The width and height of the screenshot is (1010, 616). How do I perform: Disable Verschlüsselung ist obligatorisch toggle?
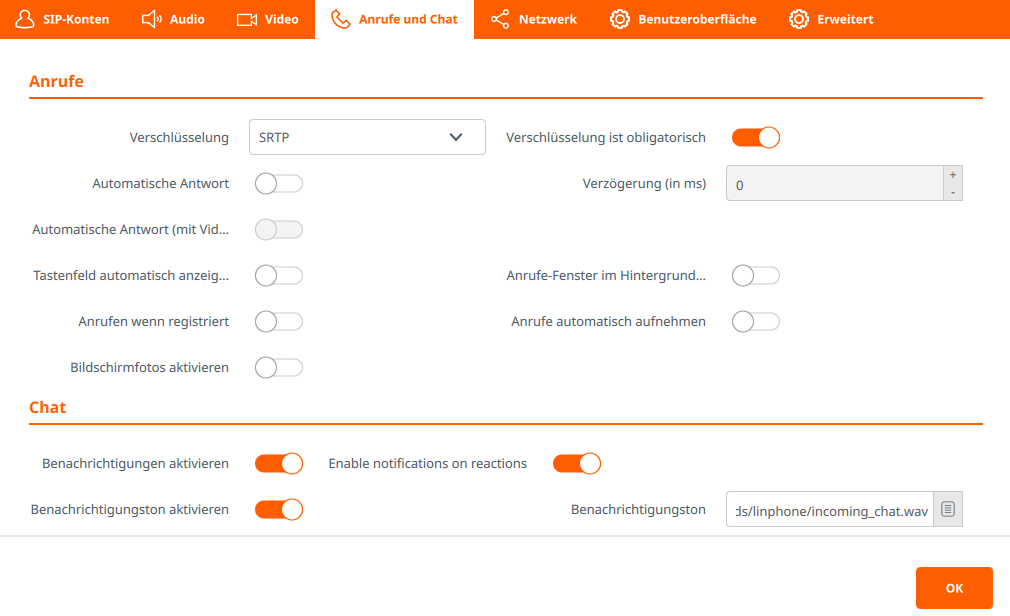click(x=756, y=138)
